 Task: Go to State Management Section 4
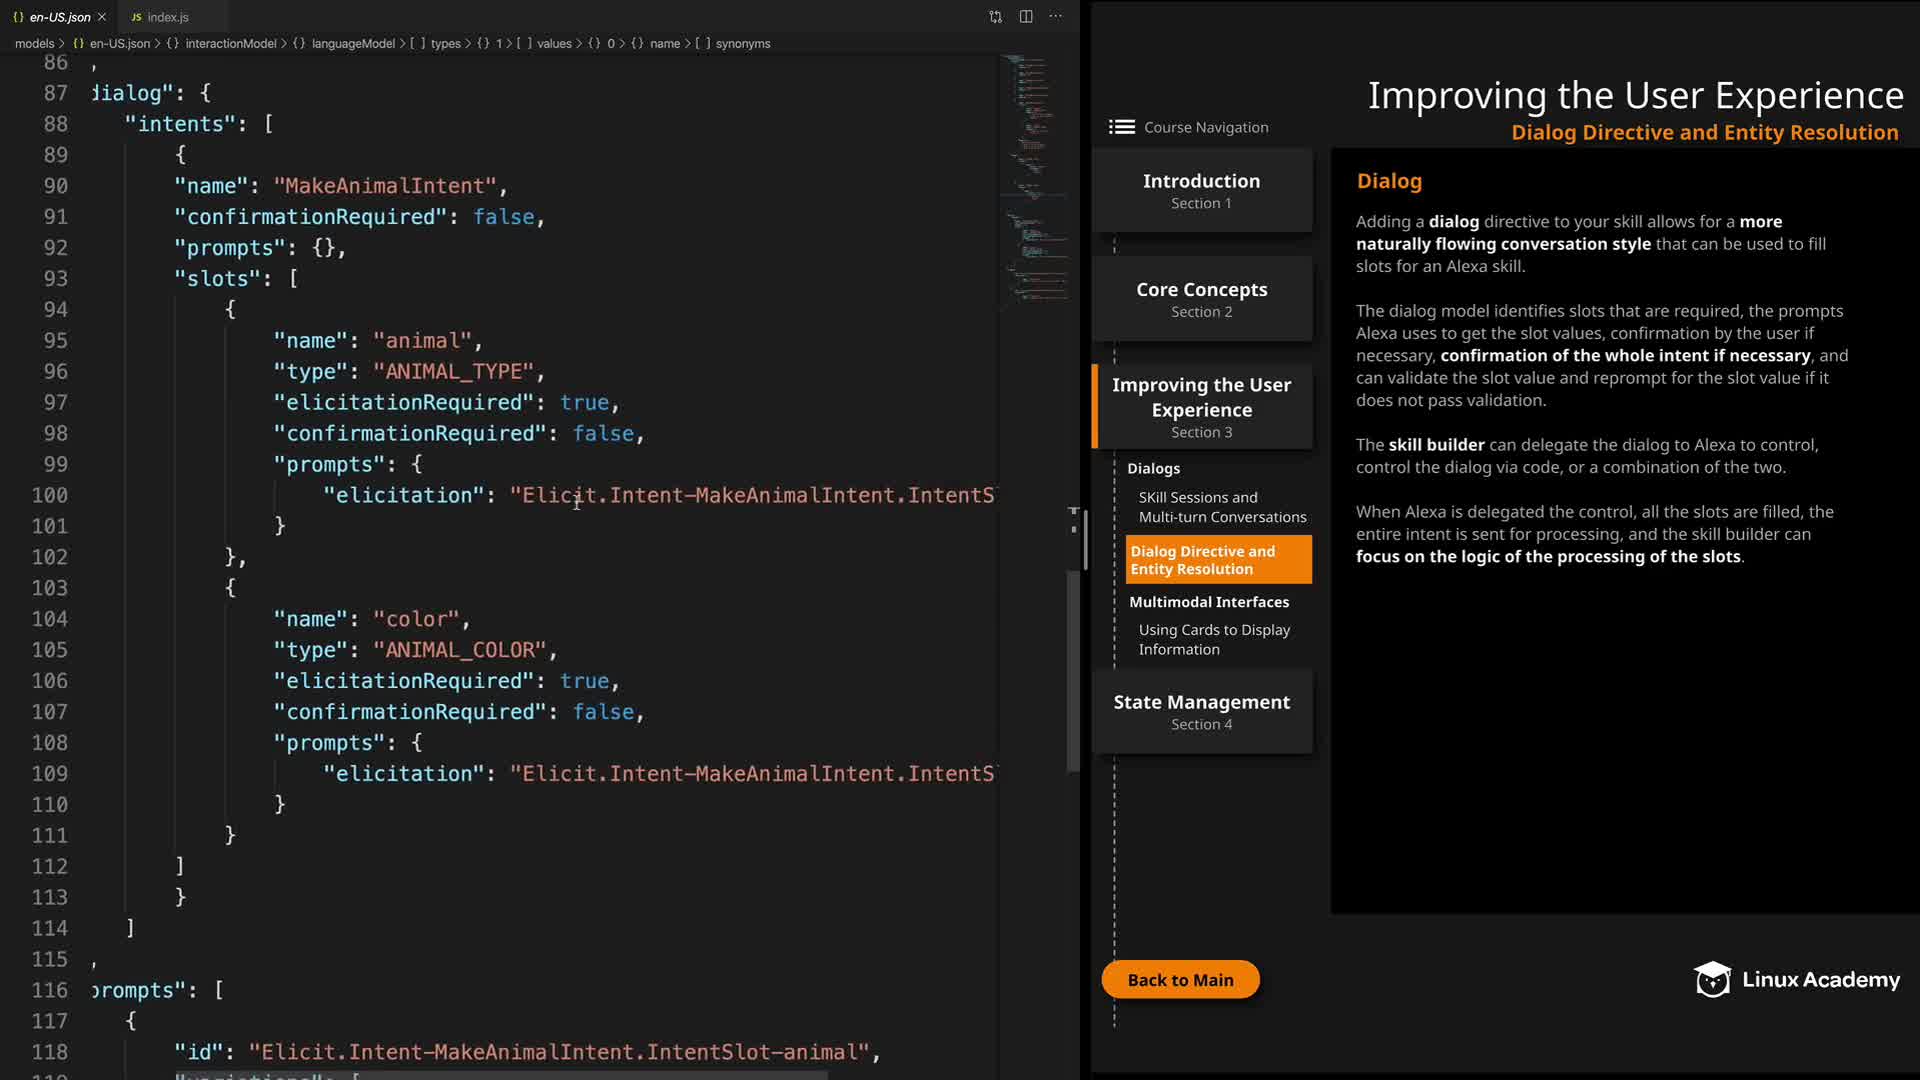pyautogui.click(x=1201, y=711)
